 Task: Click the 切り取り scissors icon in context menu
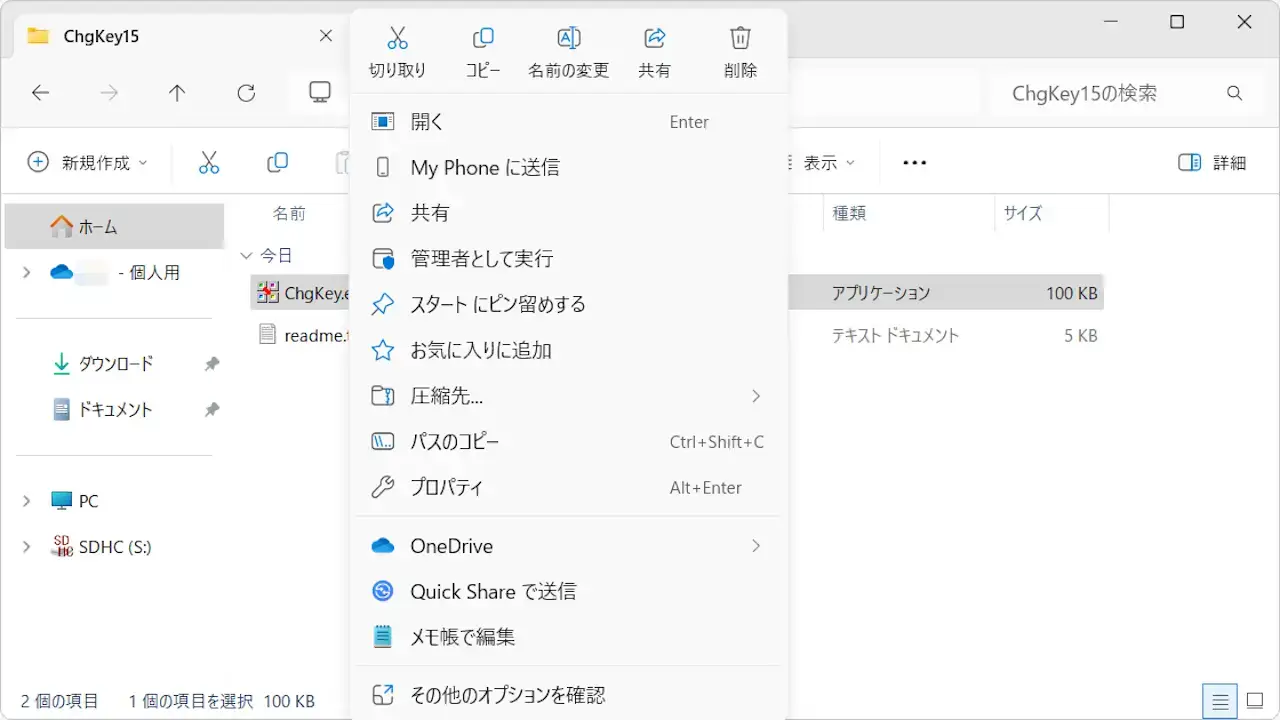397,39
